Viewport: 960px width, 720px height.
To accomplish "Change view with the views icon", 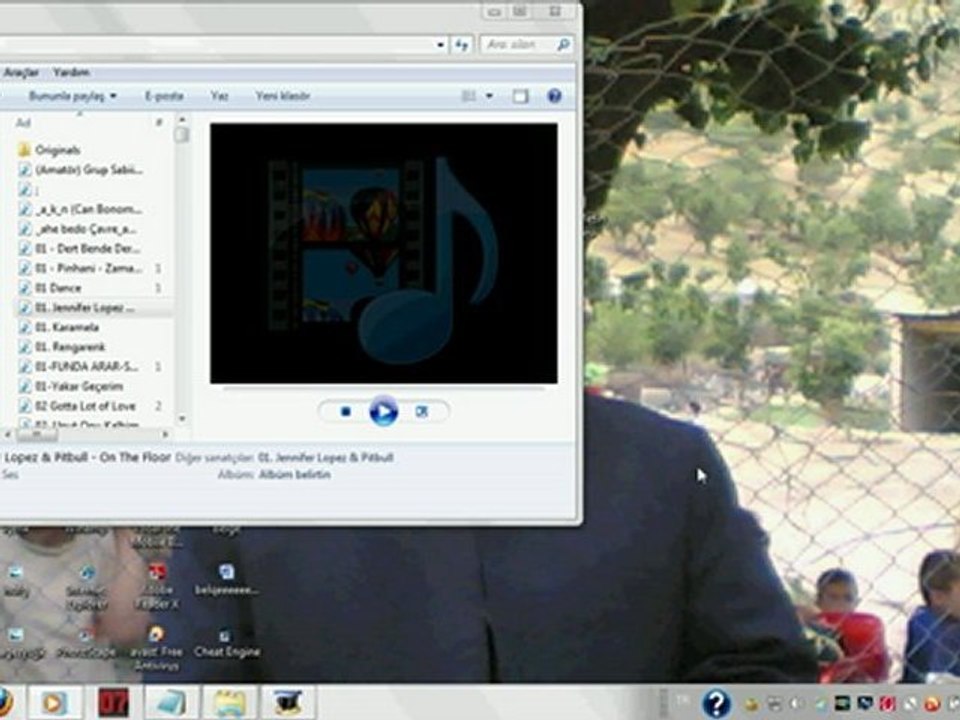I will click(468, 96).
